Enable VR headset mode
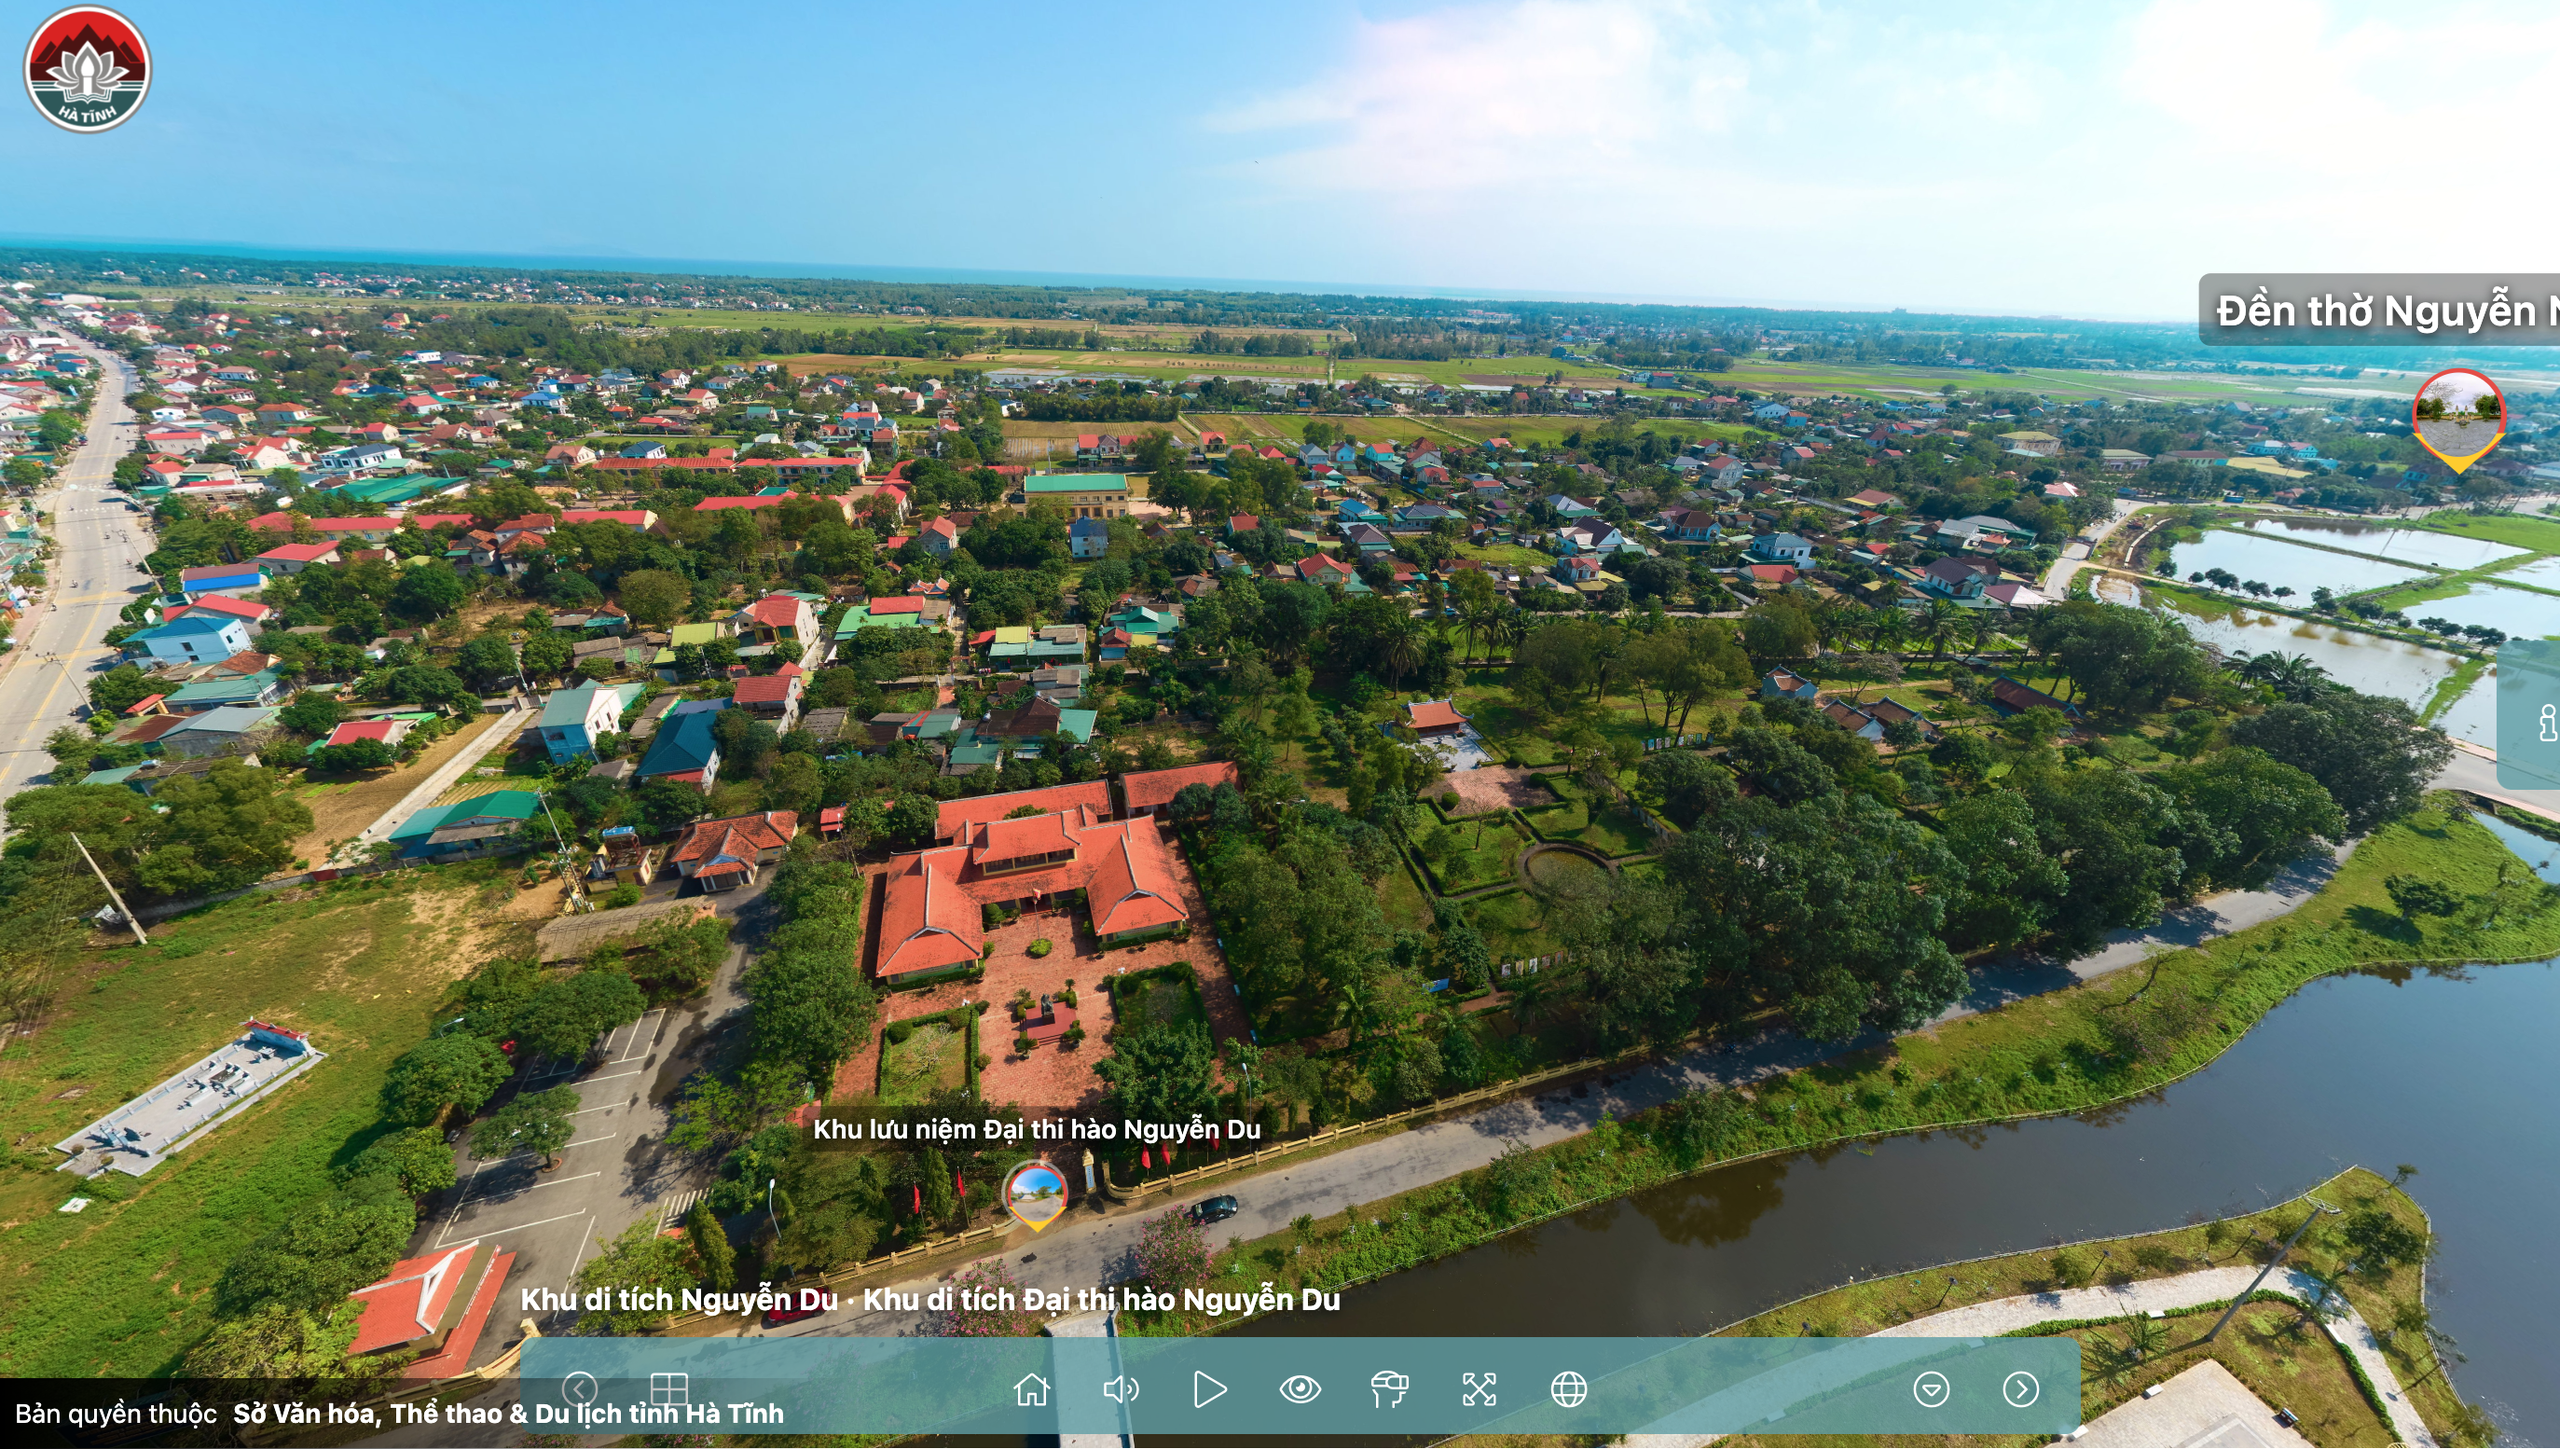 coord(1389,1389)
